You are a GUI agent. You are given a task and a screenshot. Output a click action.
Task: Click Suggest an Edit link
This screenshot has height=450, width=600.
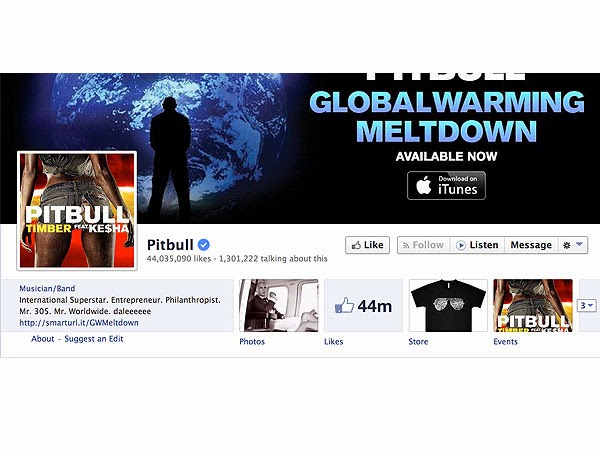point(94,339)
